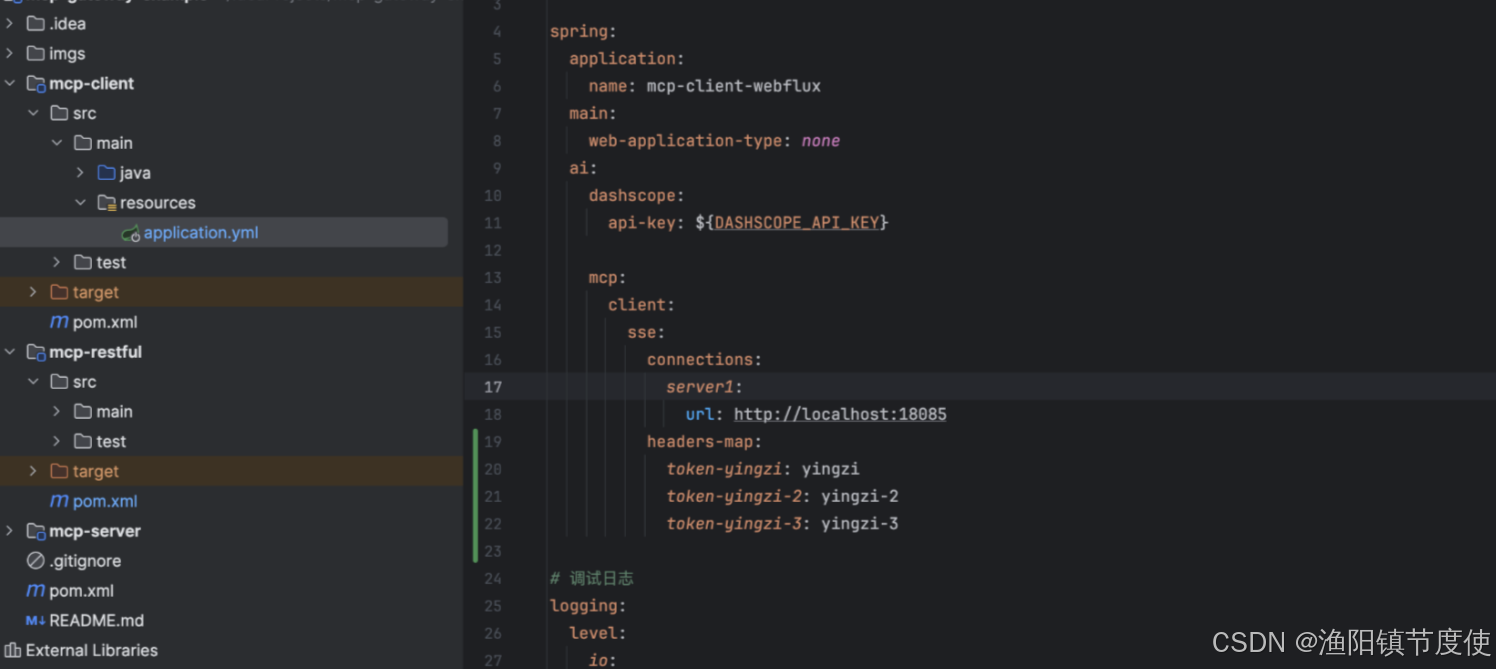The height and width of the screenshot is (669, 1496).
Task: Expand the main folder under mcp-restful
Action: (x=57, y=411)
